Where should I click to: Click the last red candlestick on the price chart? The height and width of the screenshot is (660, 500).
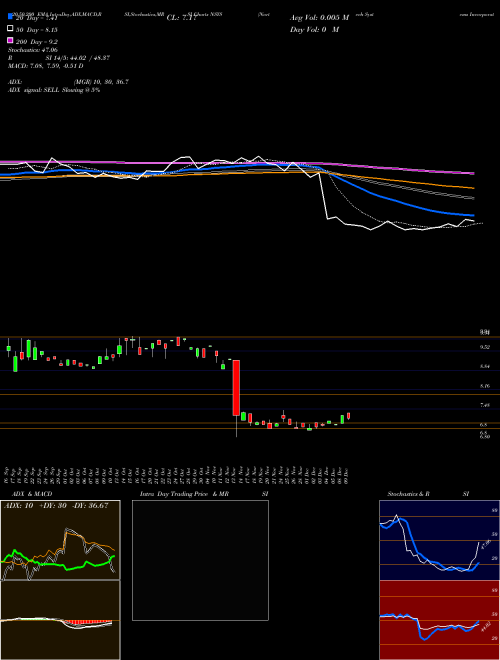click(348, 416)
